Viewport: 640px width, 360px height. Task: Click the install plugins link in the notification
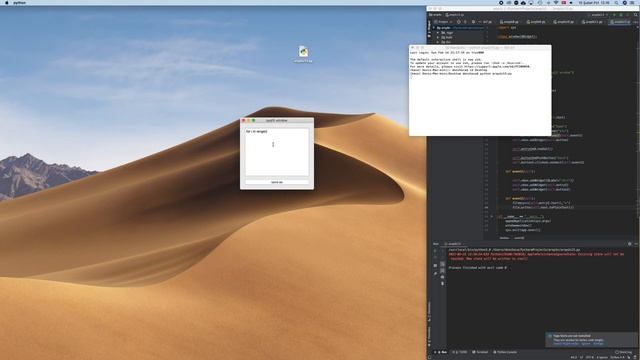pos(566,344)
